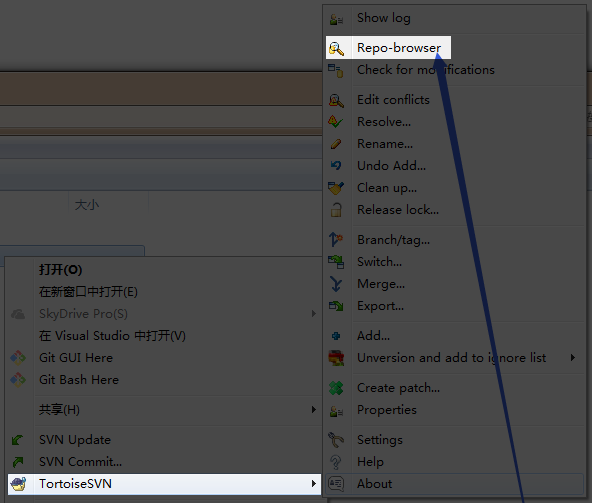Viewport: 592px width, 503px height.
Task: Choose 在 Visual Studio 中打开(V)
Action: pyautogui.click(x=112, y=336)
